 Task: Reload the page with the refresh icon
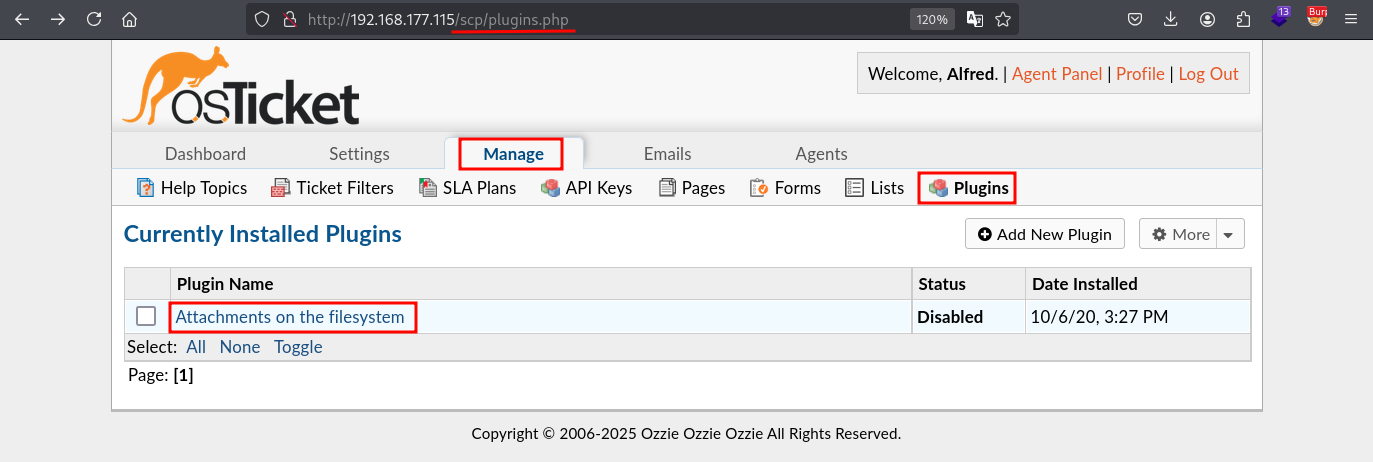click(x=94, y=19)
